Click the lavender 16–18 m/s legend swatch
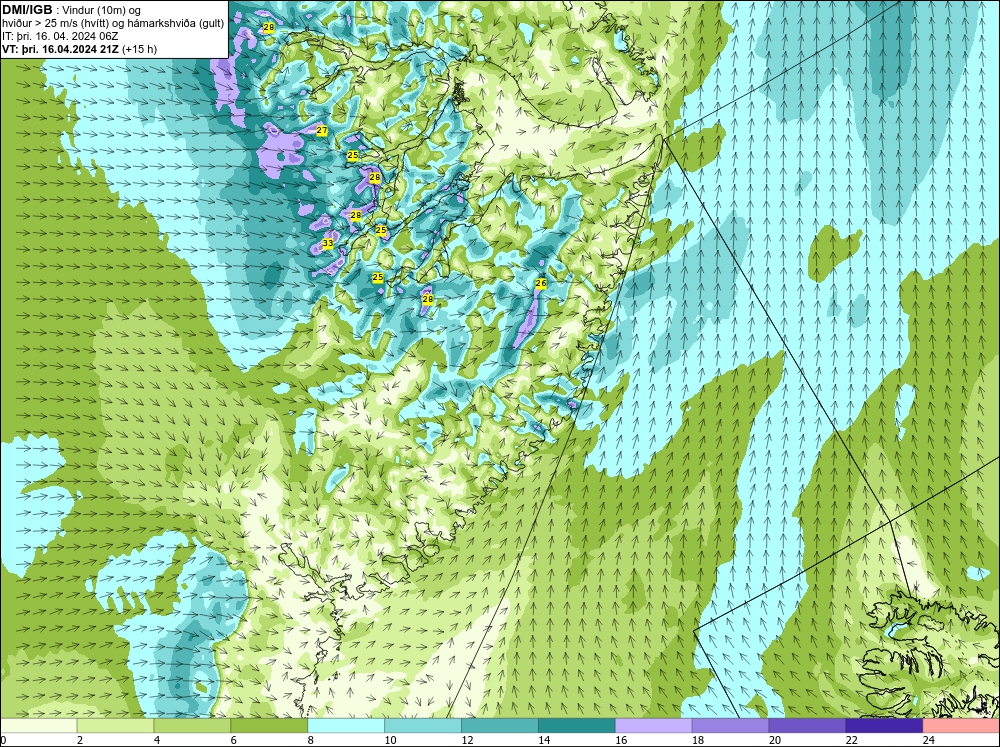Image resolution: width=1000 pixels, height=747 pixels. coord(654,726)
